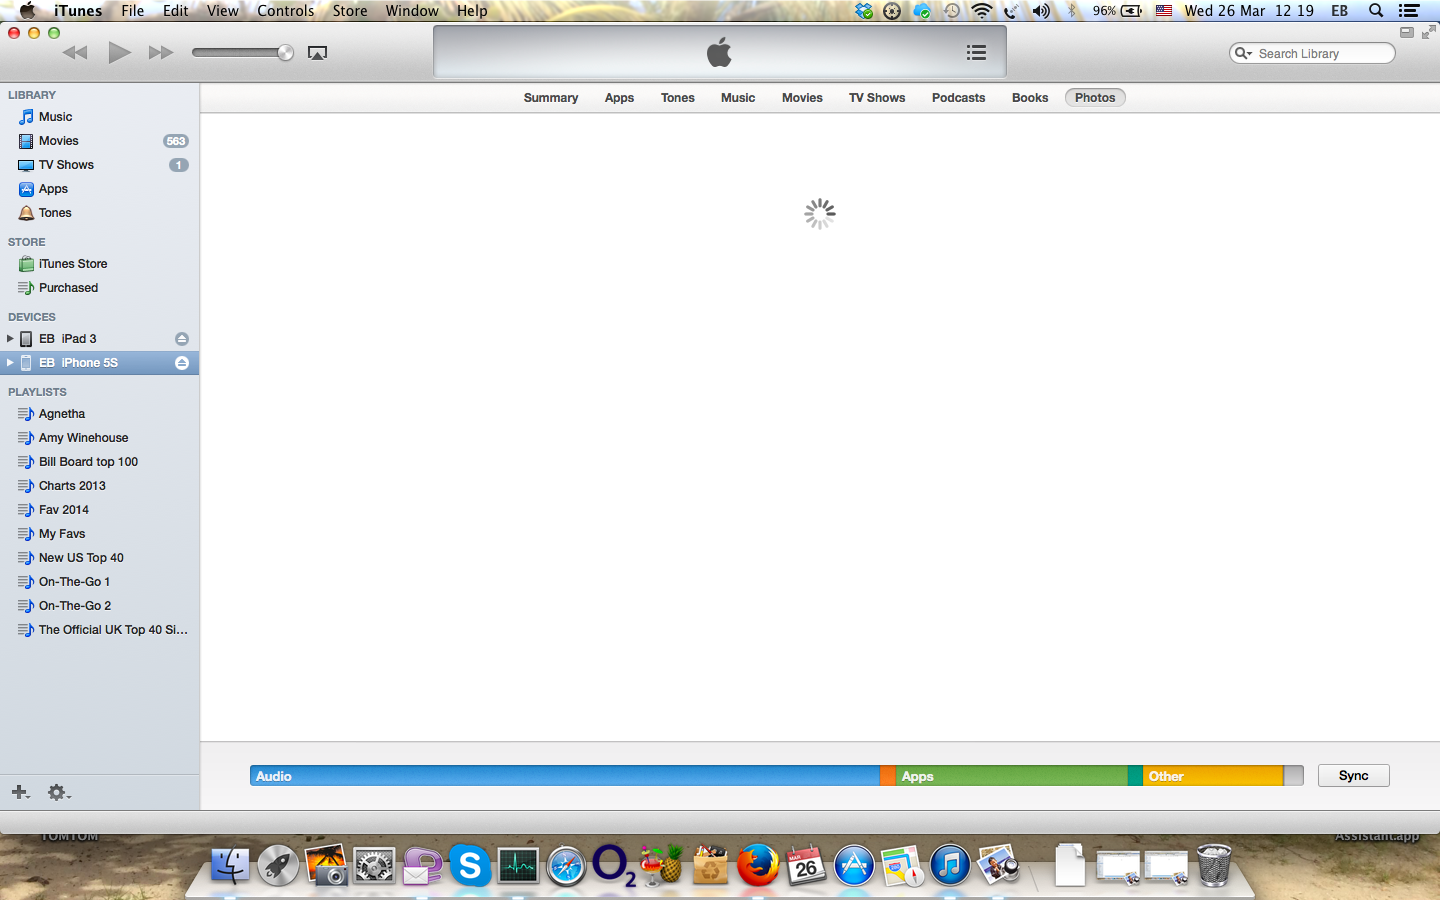Adjust the volume slider knob
1440x900 pixels.
pyautogui.click(x=286, y=53)
